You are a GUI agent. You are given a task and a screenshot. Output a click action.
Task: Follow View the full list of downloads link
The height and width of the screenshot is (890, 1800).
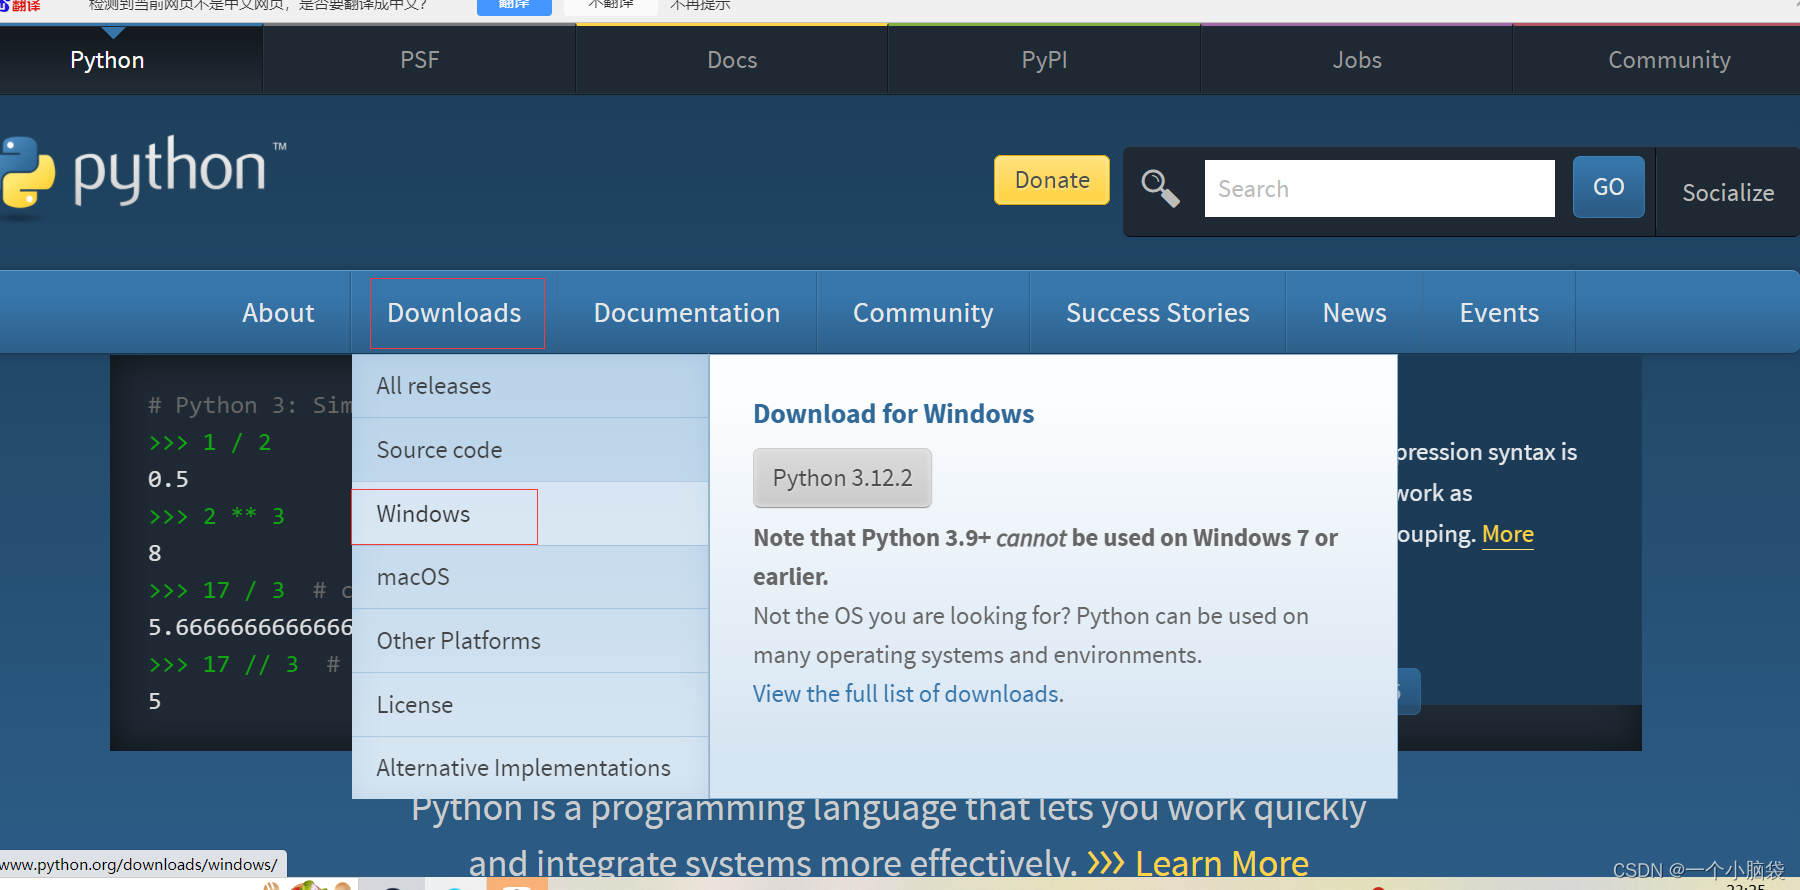click(908, 694)
